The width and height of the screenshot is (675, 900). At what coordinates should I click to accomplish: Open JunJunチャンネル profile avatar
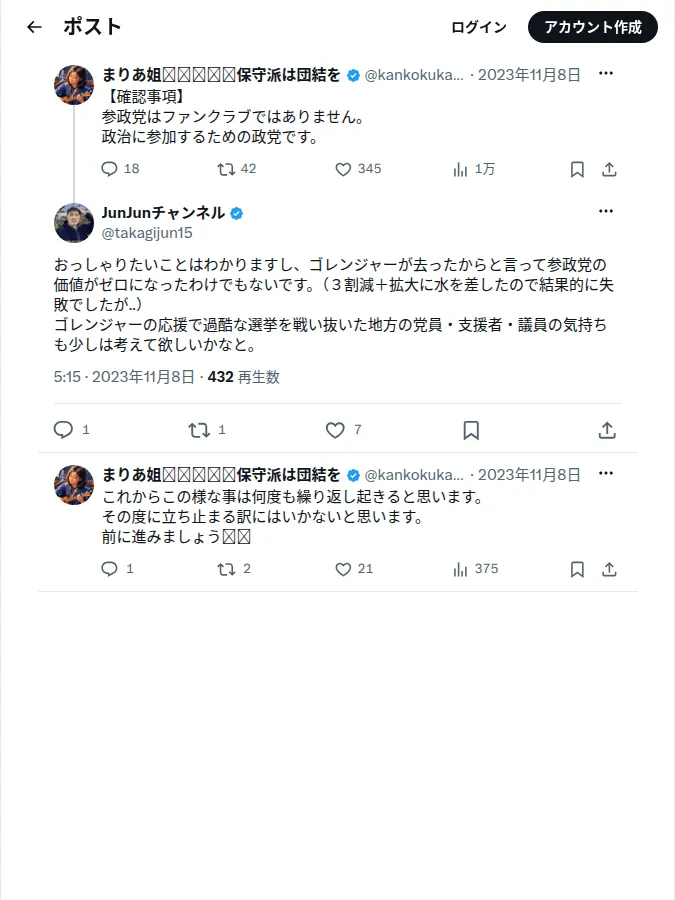[74, 223]
